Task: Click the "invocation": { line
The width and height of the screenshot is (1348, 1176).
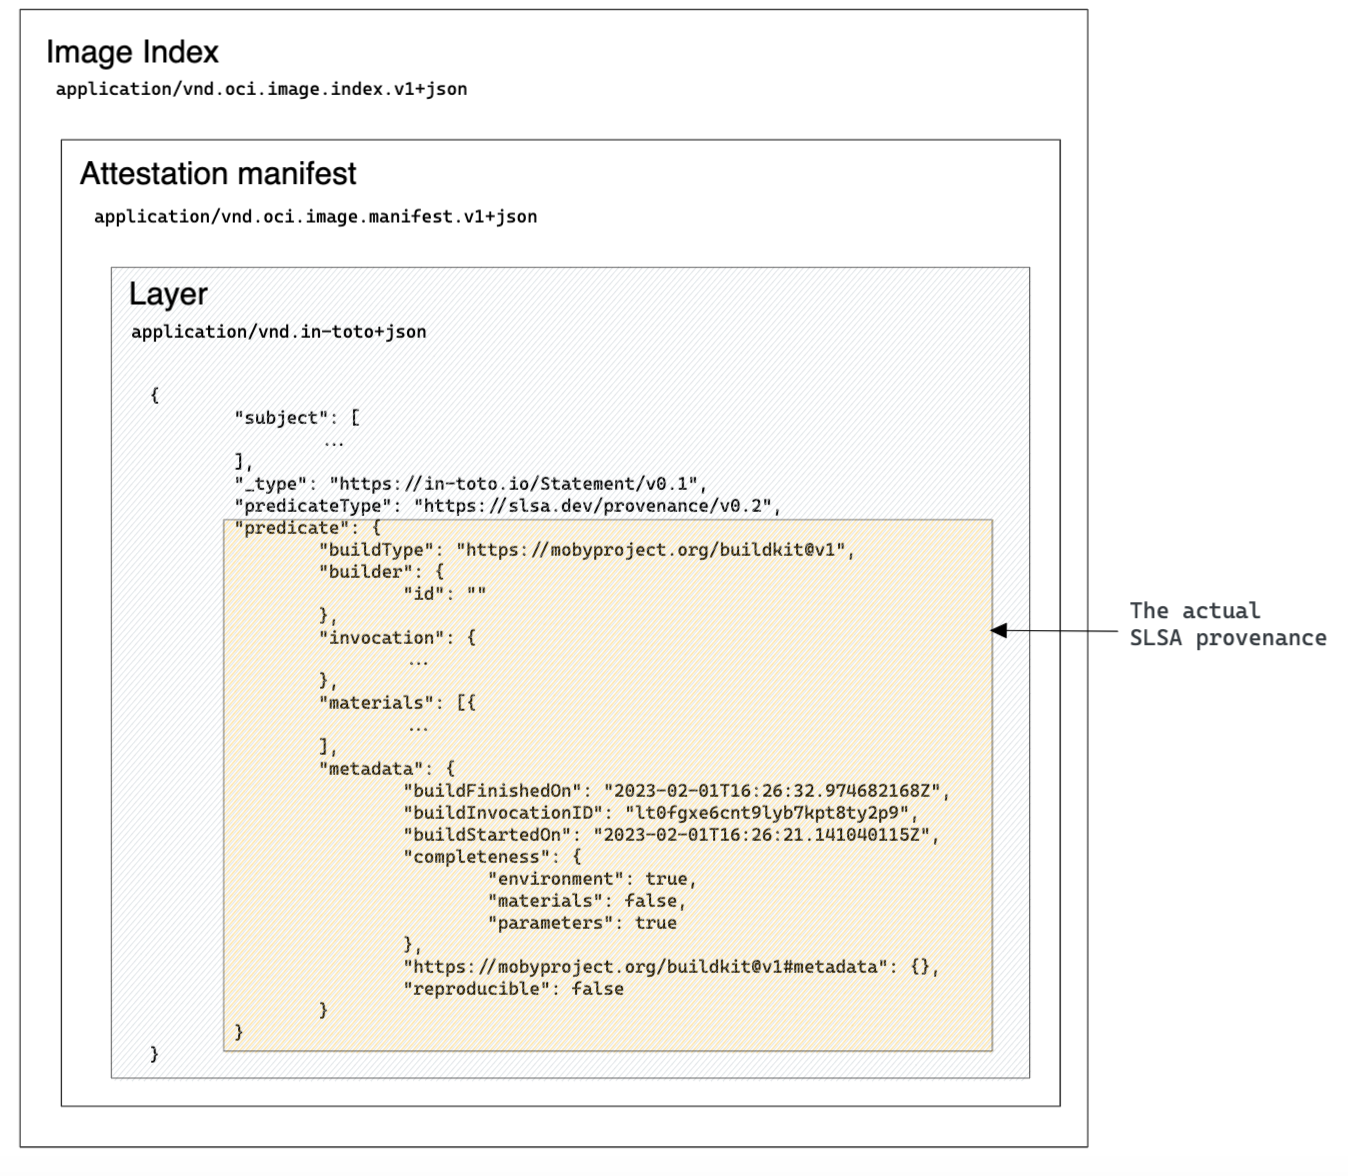Action: coord(397,638)
